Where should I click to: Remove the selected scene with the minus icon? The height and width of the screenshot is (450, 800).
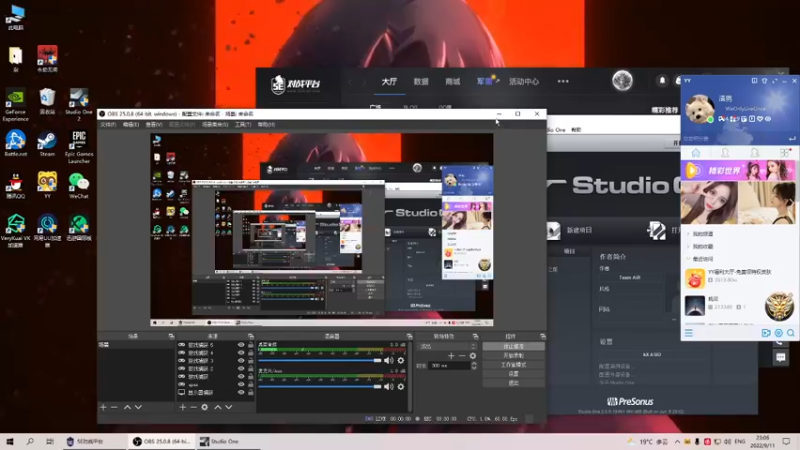coord(114,407)
